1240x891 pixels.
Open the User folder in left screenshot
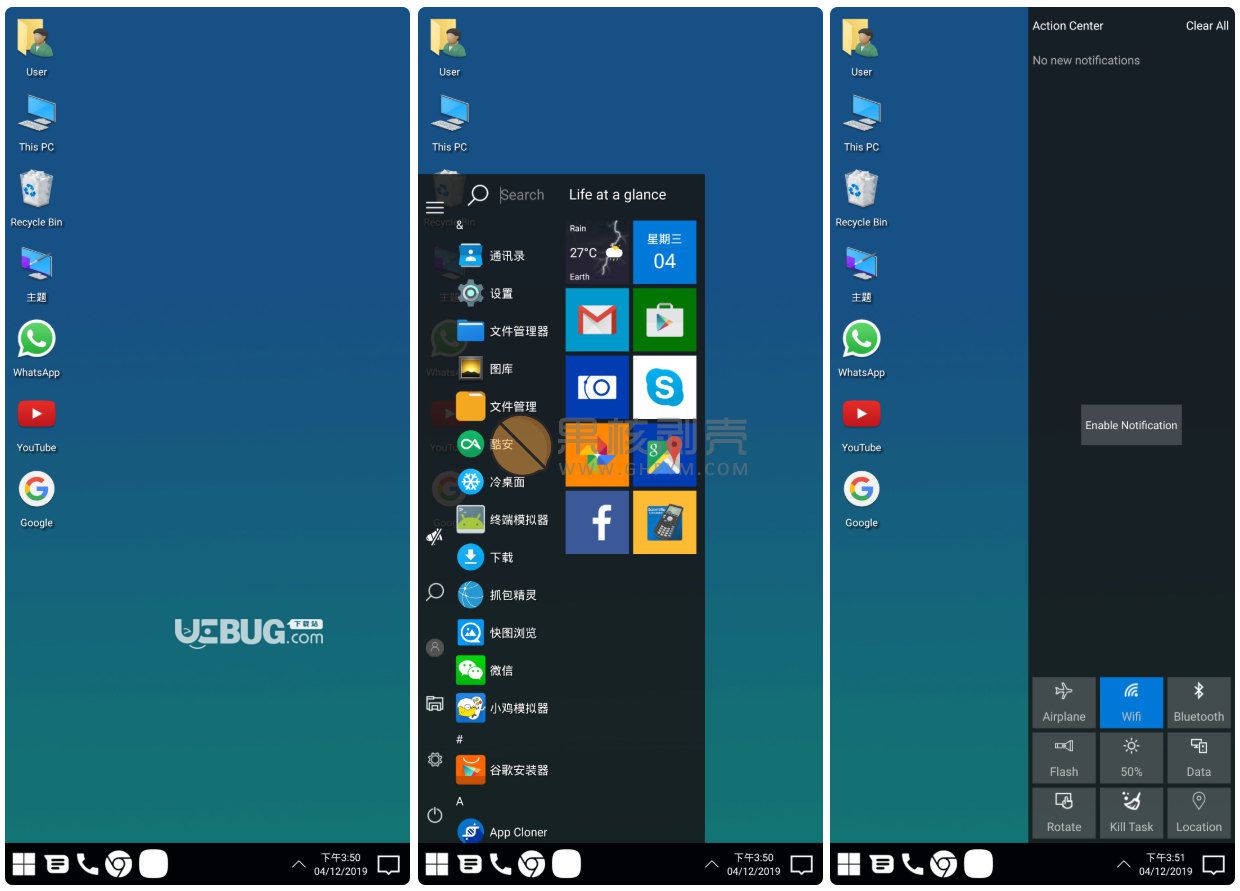(x=36, y=48)
